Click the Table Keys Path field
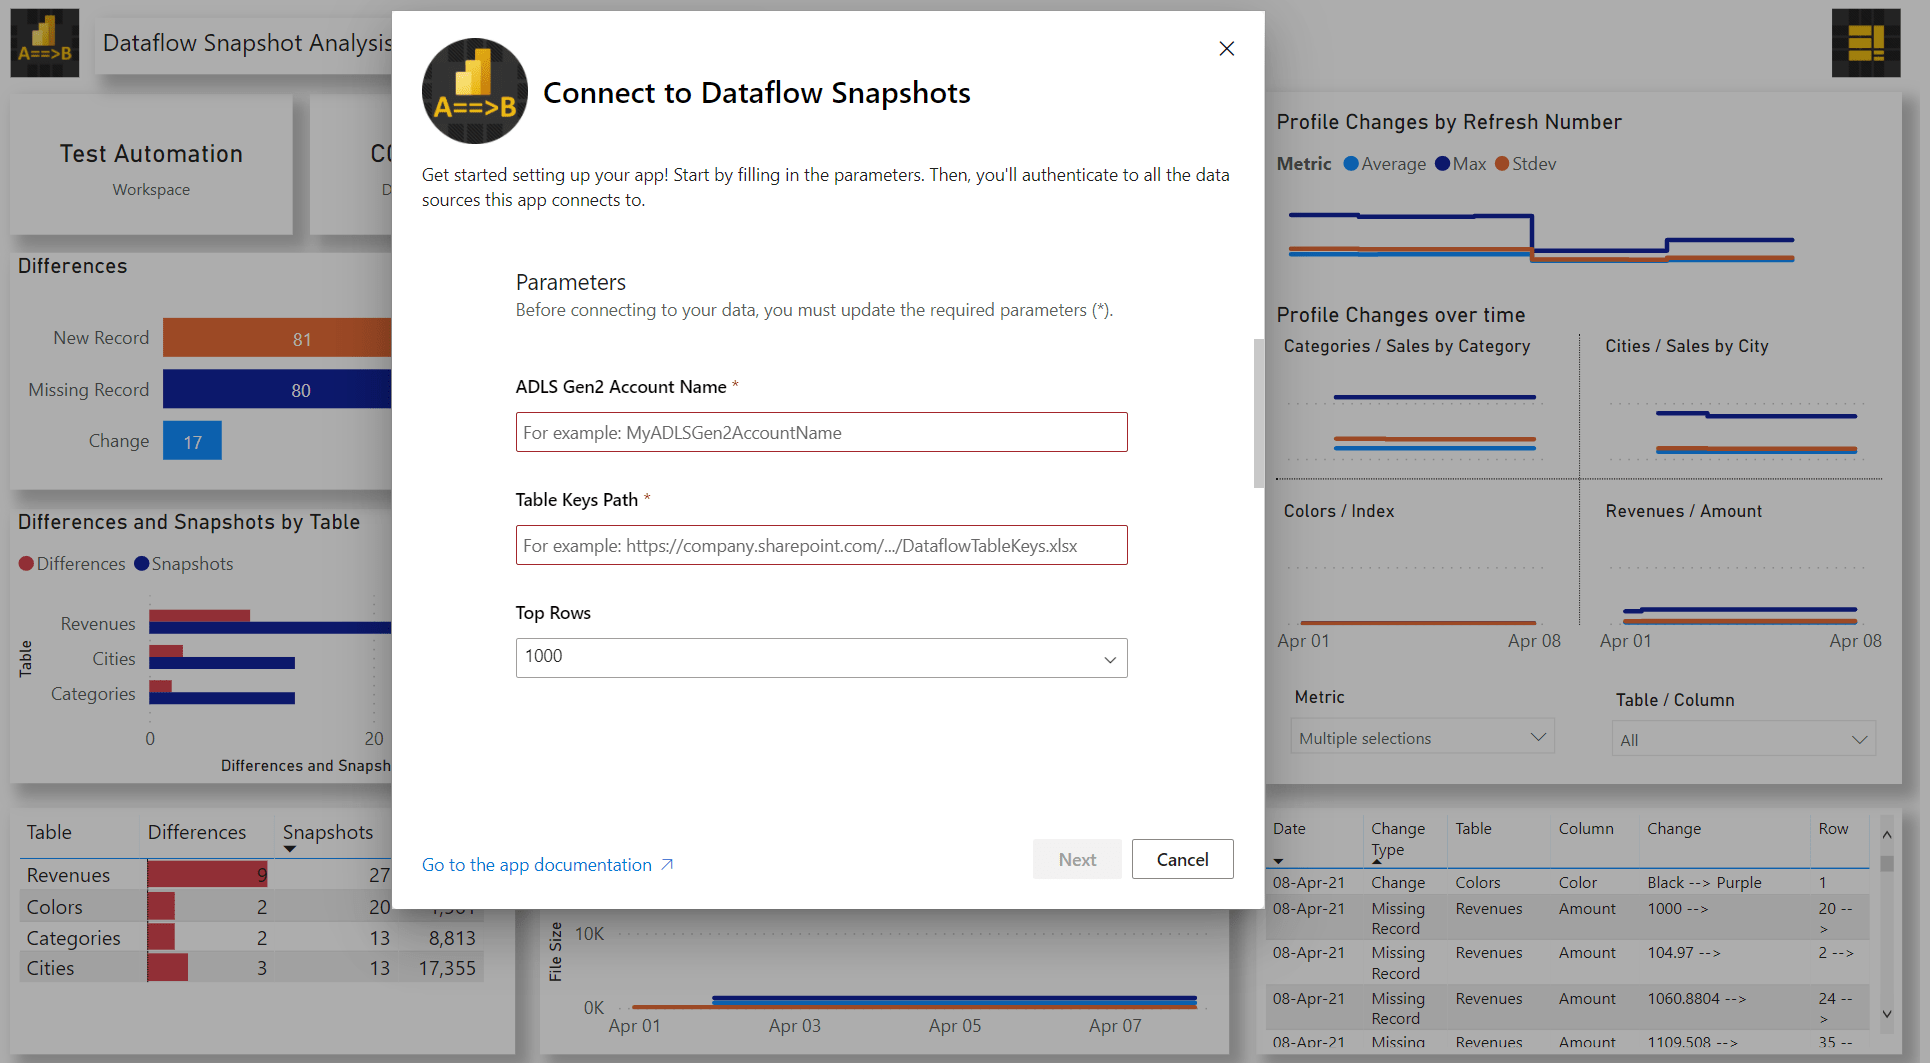This screenshot has width=1930, height=1063. (821, 545)
